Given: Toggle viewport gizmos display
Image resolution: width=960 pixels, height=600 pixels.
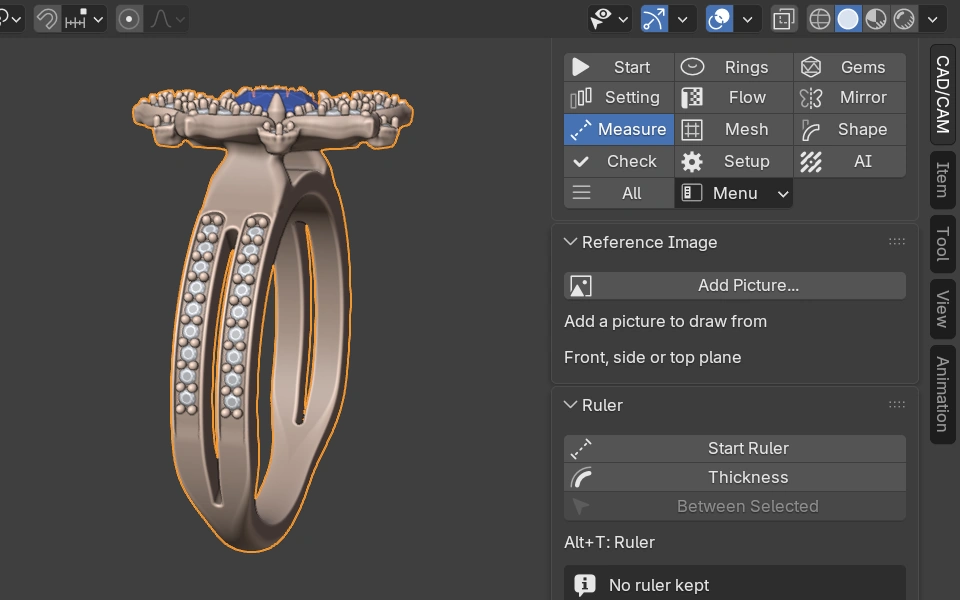Looking at the screenshot, I should coord(654,19).
